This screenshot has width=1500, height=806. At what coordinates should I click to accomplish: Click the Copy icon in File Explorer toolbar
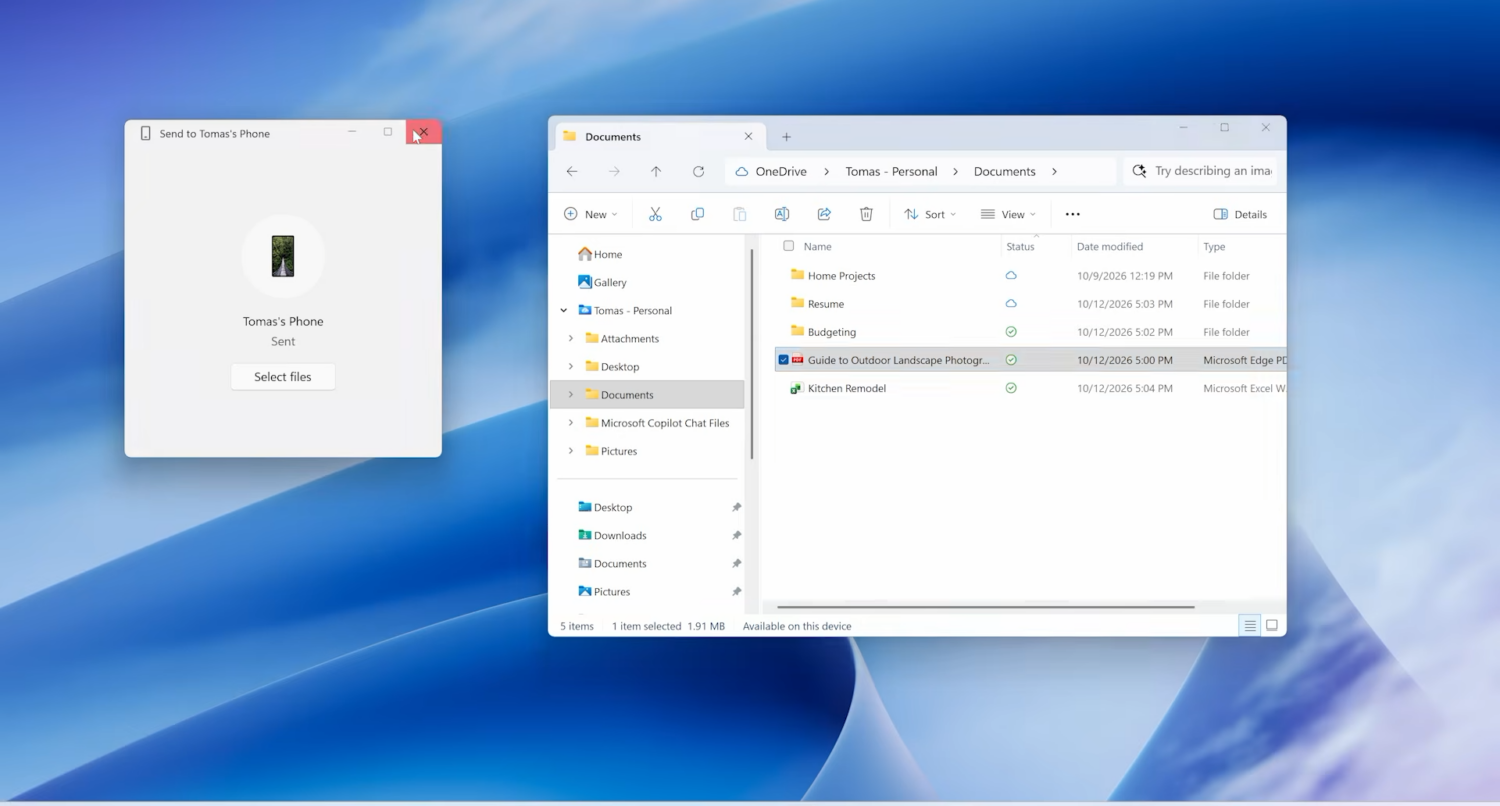point(697,214)
